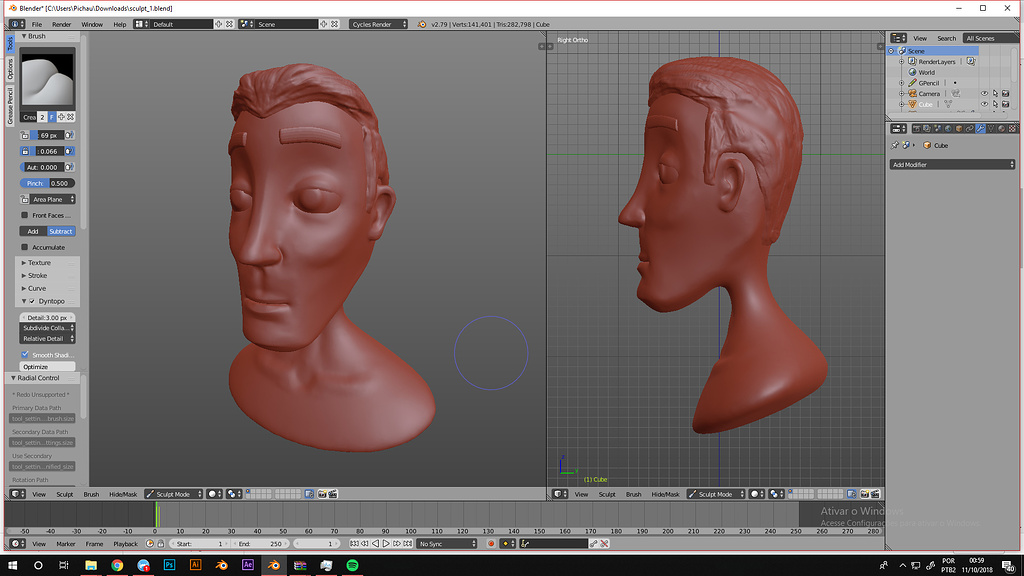Open the Modifiers wrench tab in Properties
The image size is (1024, 576).
click(980, 129)
